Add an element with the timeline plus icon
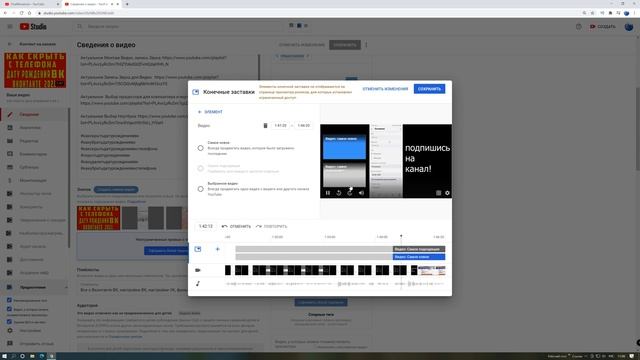Screen dimensions: 640x360 [x=218, y=249]
